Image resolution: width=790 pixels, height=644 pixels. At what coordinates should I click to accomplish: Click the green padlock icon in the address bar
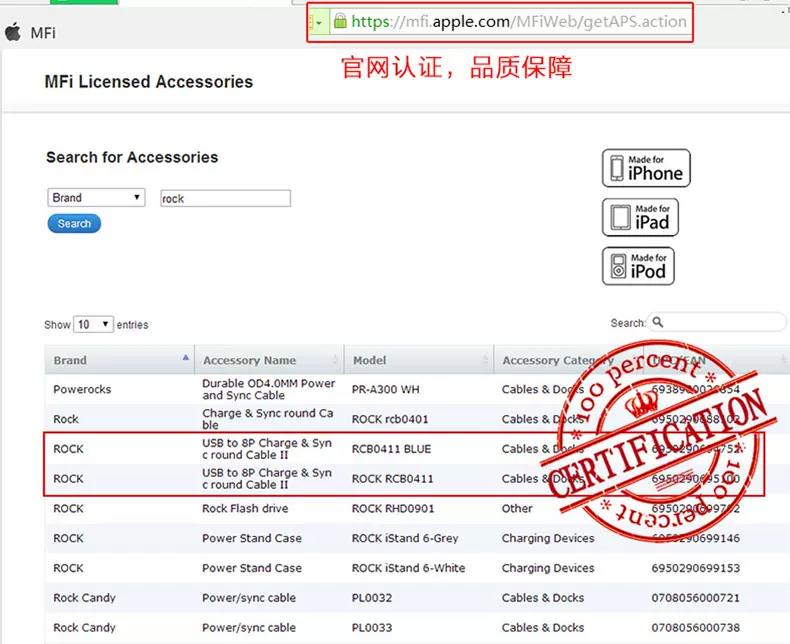click(x=340, y=21)
